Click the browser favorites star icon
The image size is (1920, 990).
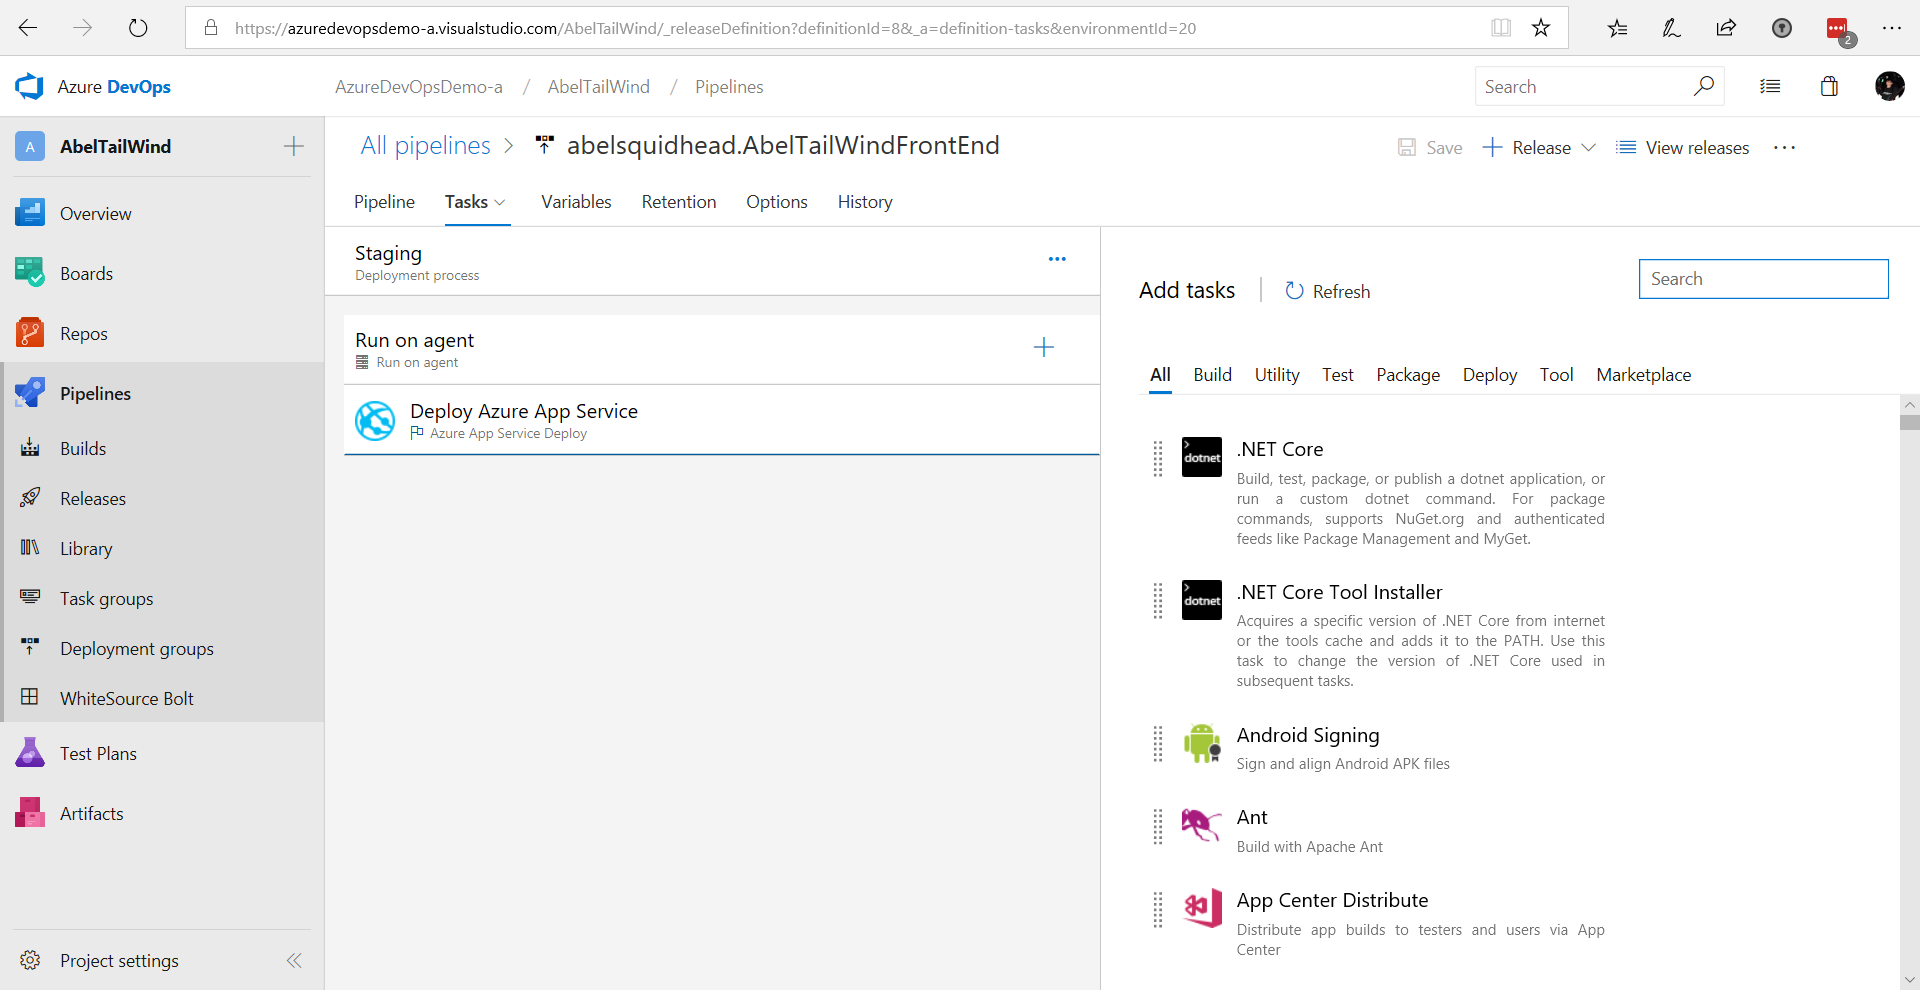1541,28
